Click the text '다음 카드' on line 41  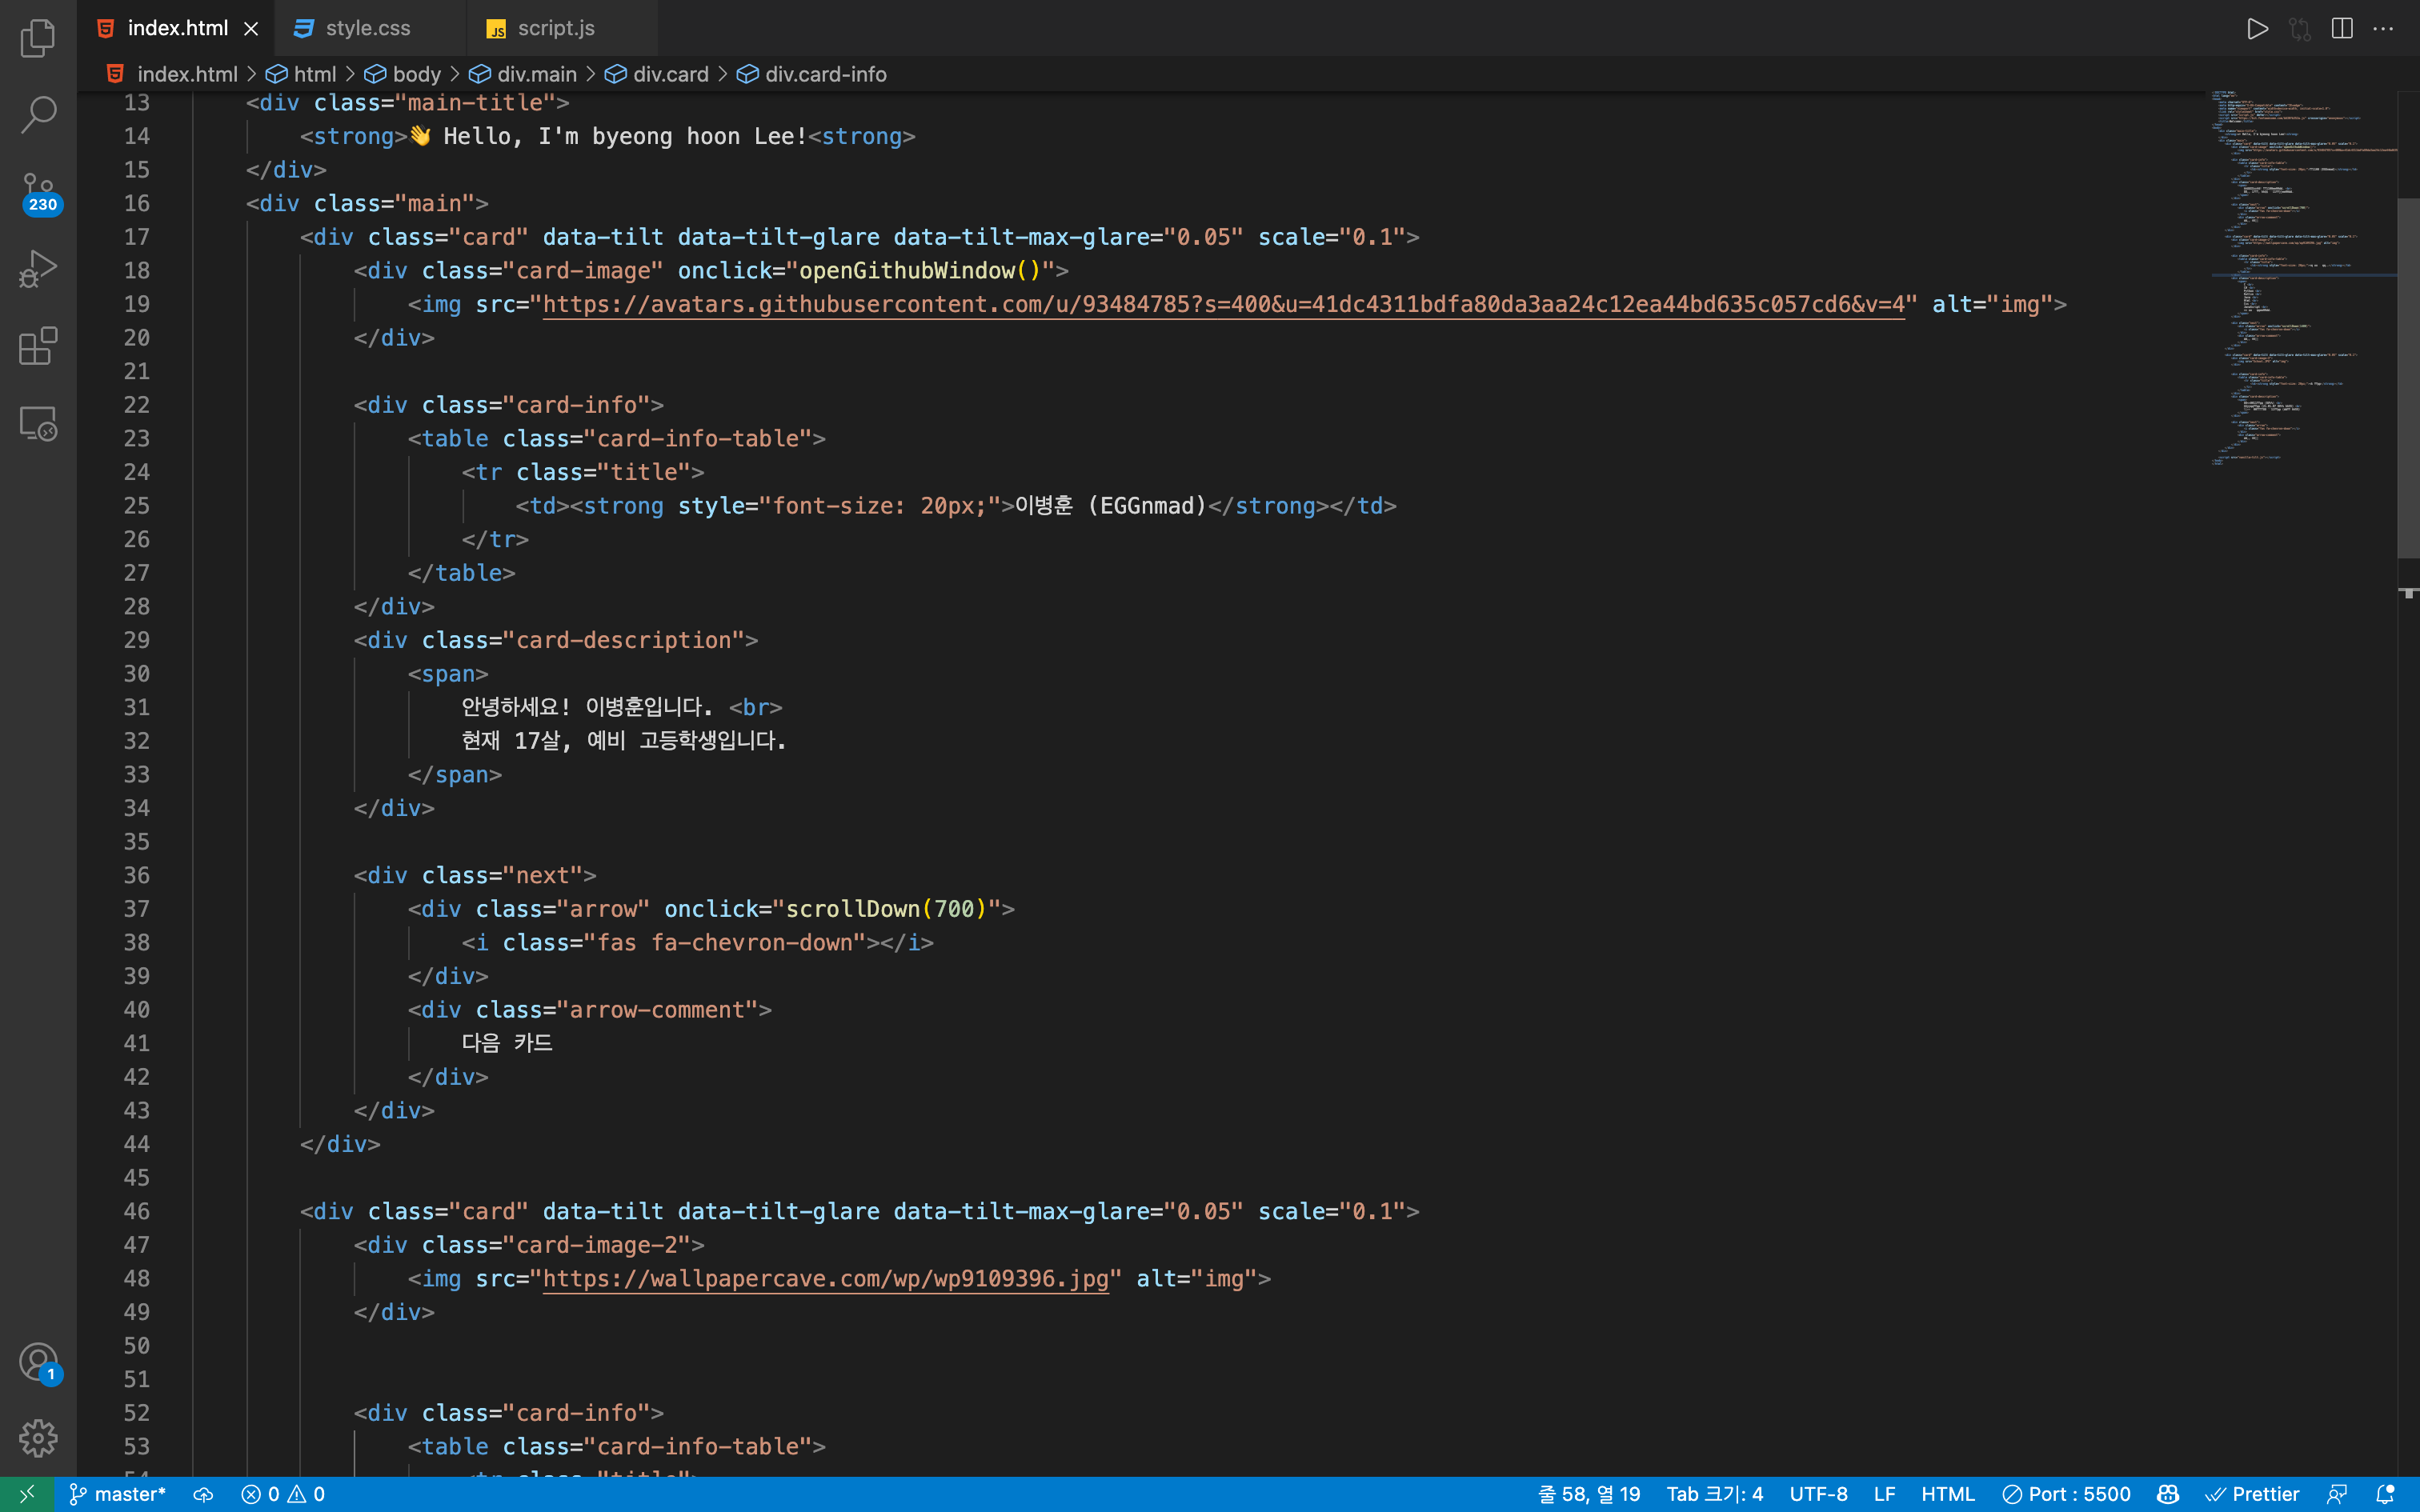(x=507, y=1043)
